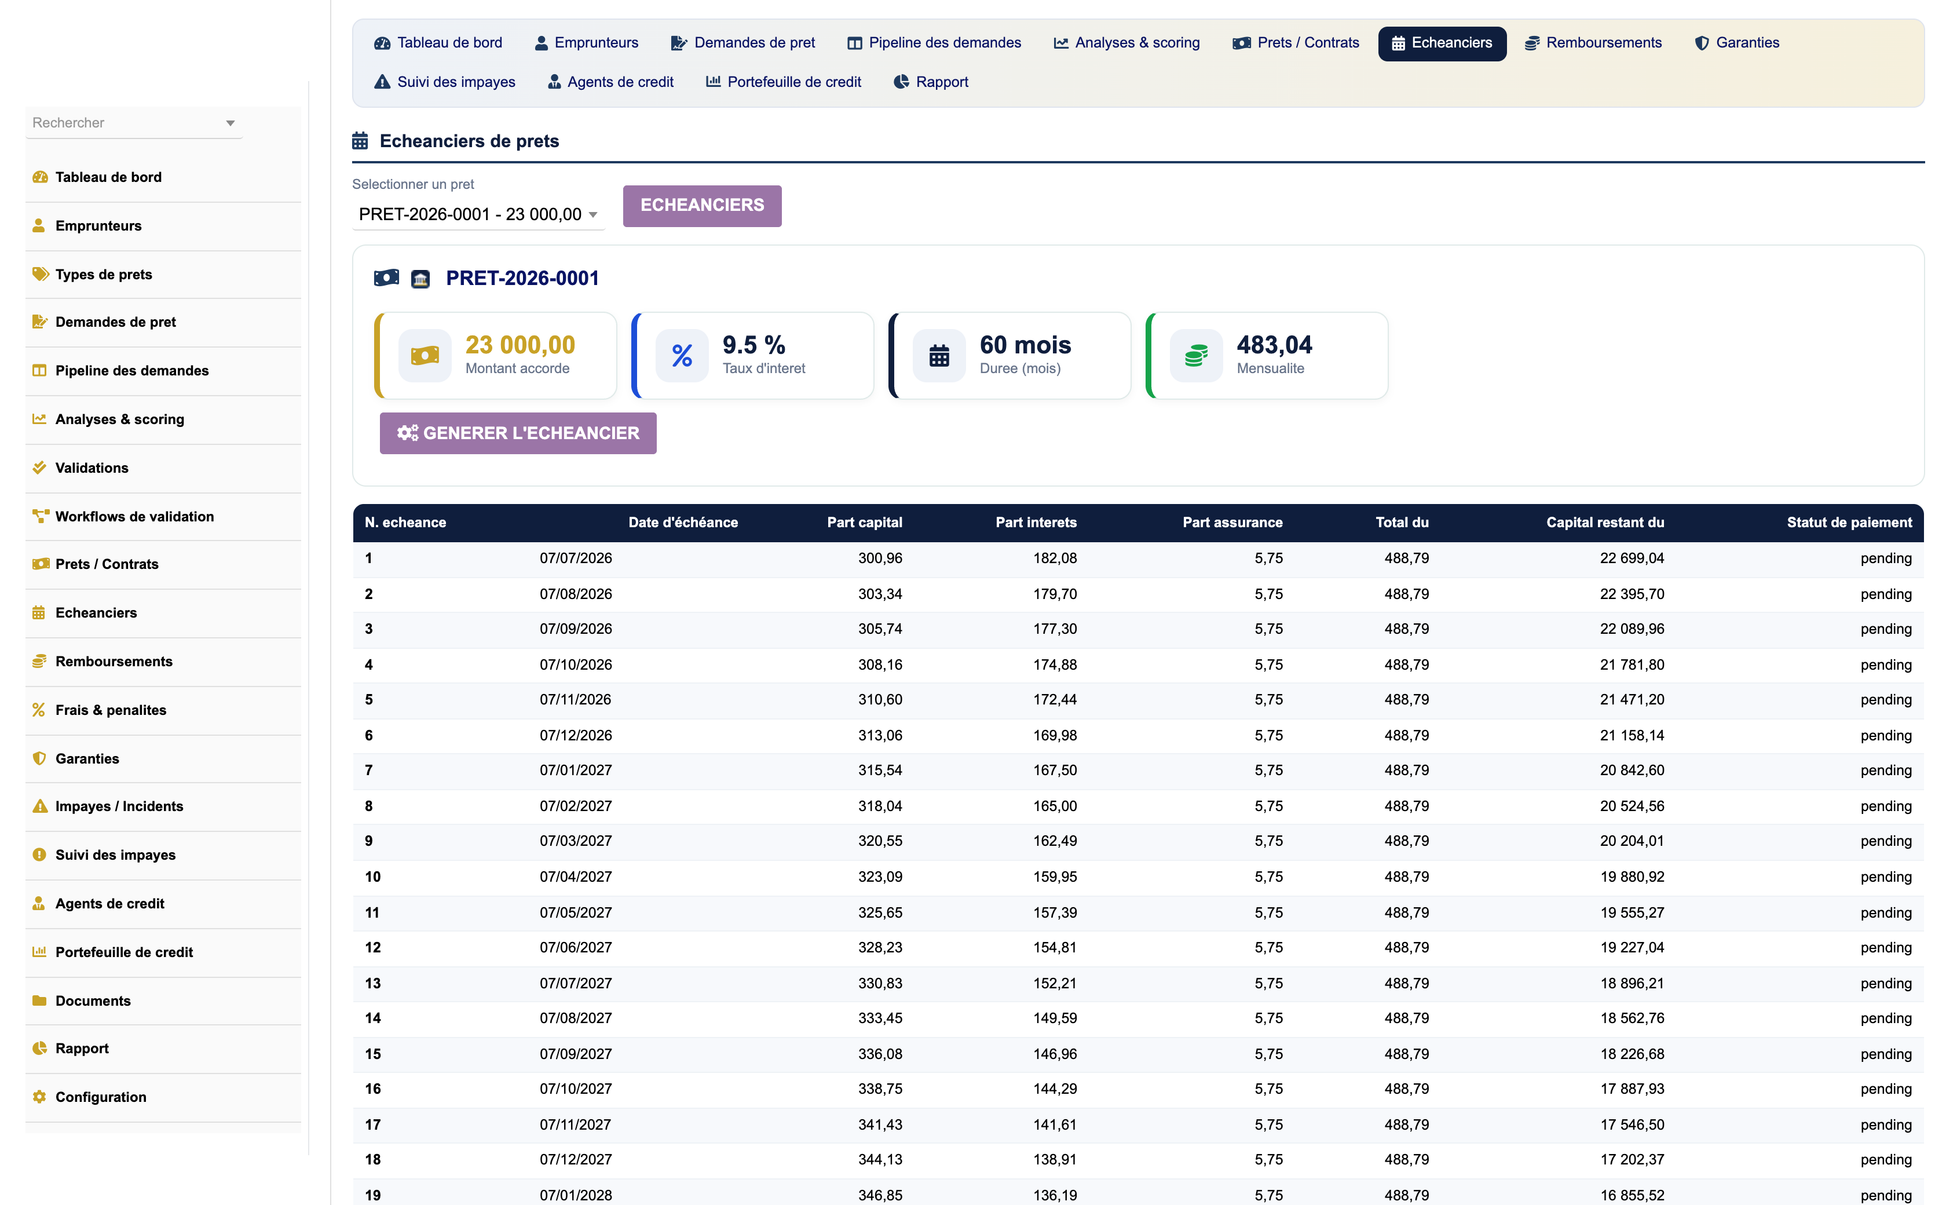Image resolution: width=1946 pixels, height=1205 pixels.
Task: Click the Pipeline des demandes sidebar icon
Action: pyautogui.click(x=40, y=371)
